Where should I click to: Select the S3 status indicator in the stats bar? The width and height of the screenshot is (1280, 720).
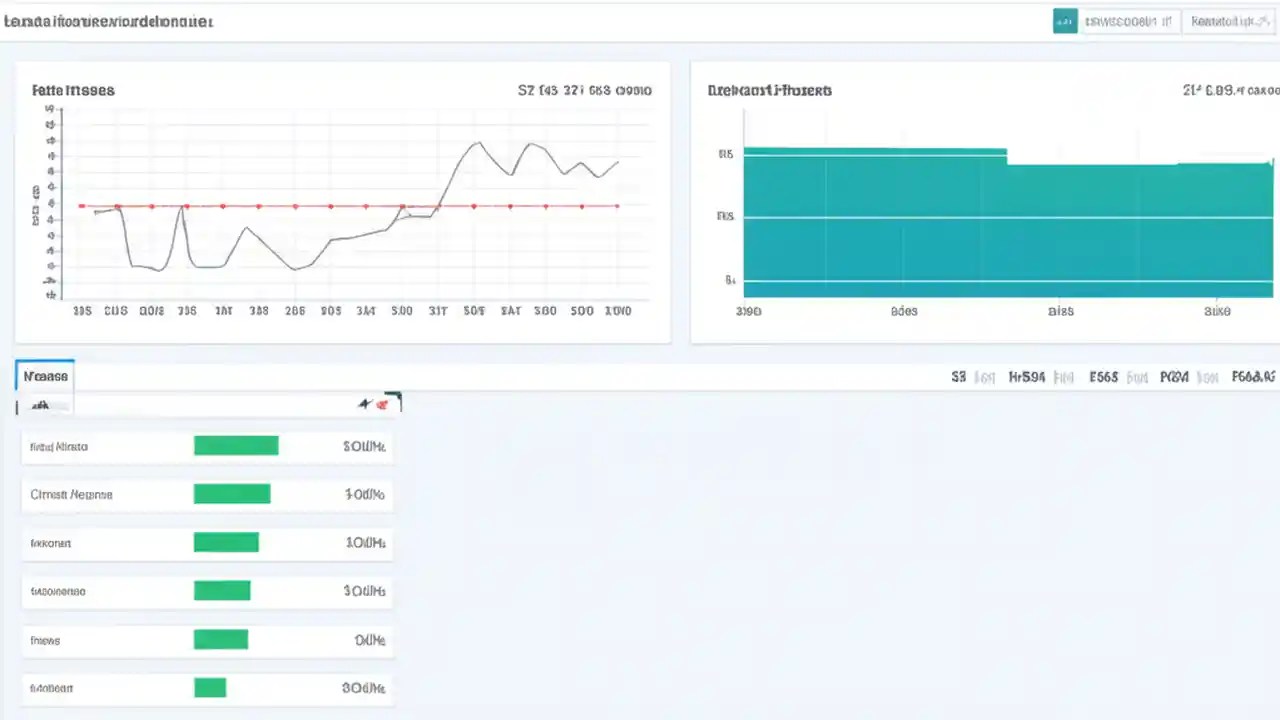(x=958, y=377)
